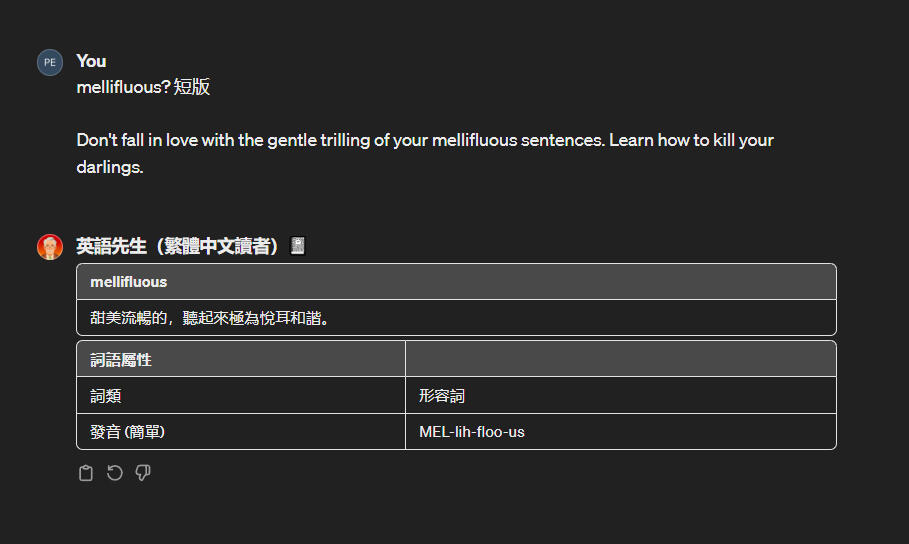
Task: Click the word "darlings." in the user message
Action: click(x=110, y=167)
